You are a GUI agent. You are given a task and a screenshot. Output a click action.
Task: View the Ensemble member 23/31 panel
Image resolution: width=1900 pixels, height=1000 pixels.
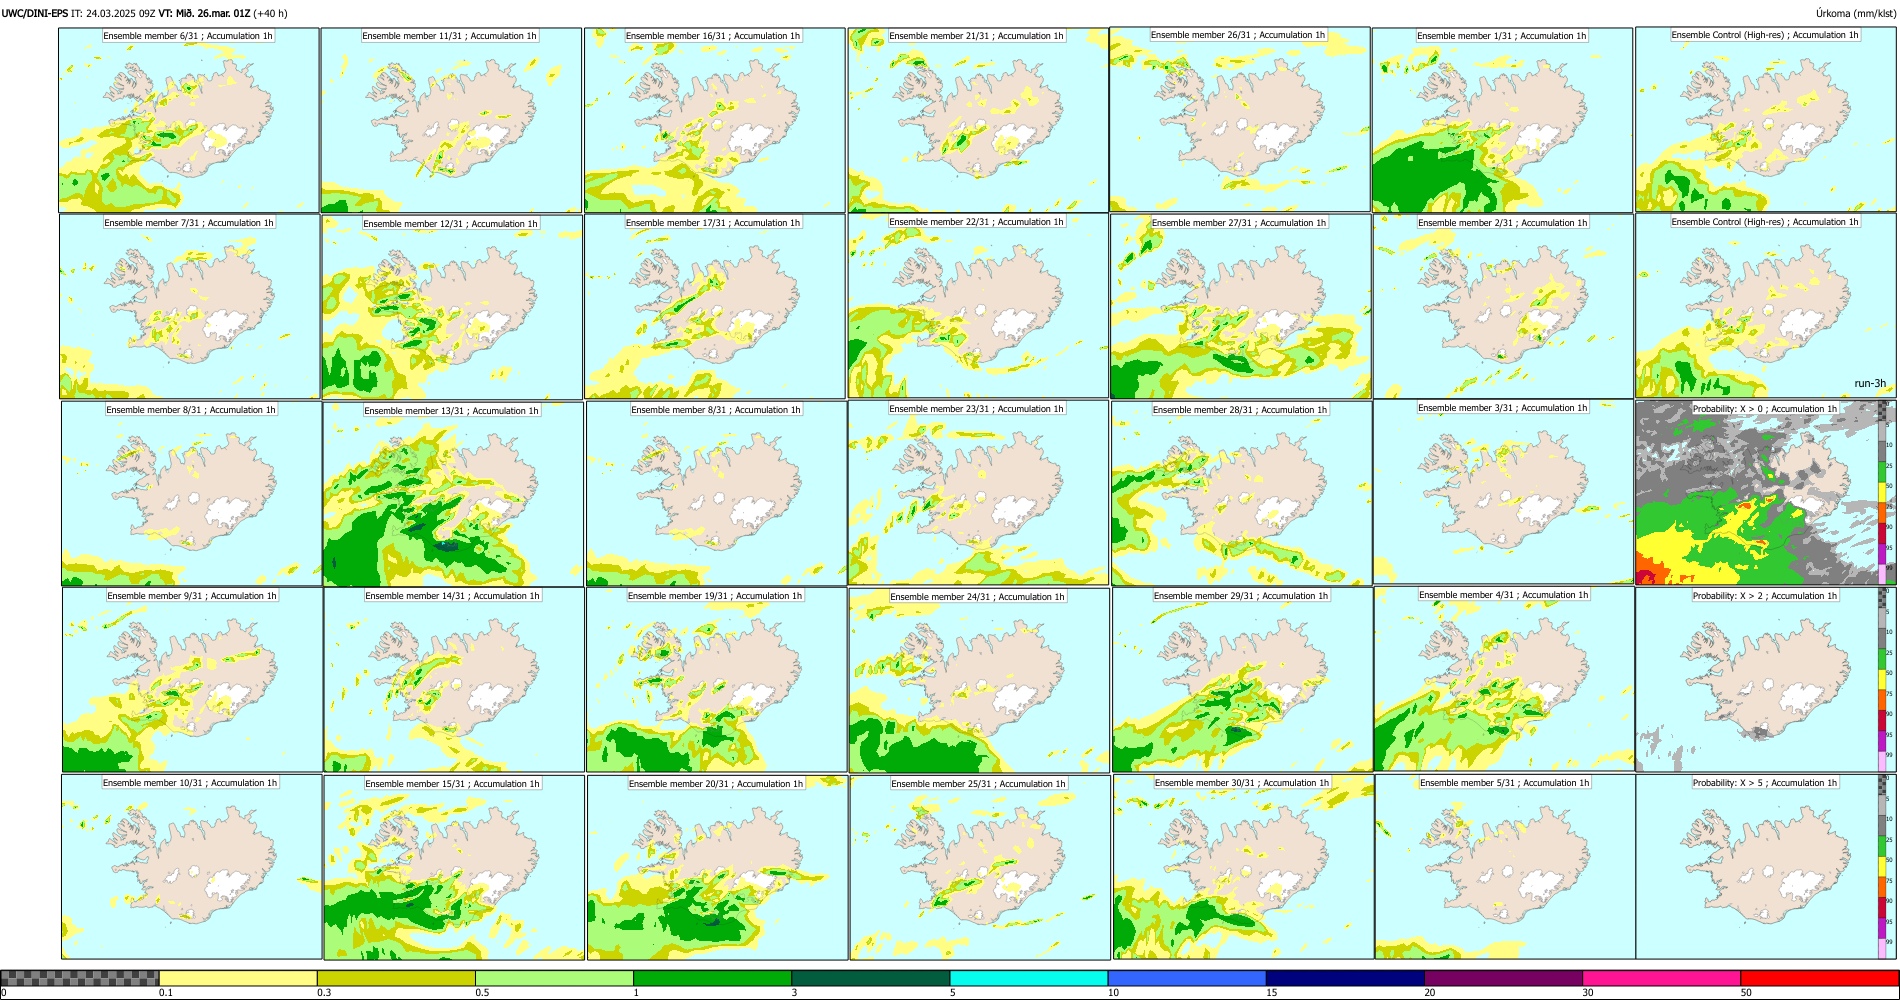[978, 493]
